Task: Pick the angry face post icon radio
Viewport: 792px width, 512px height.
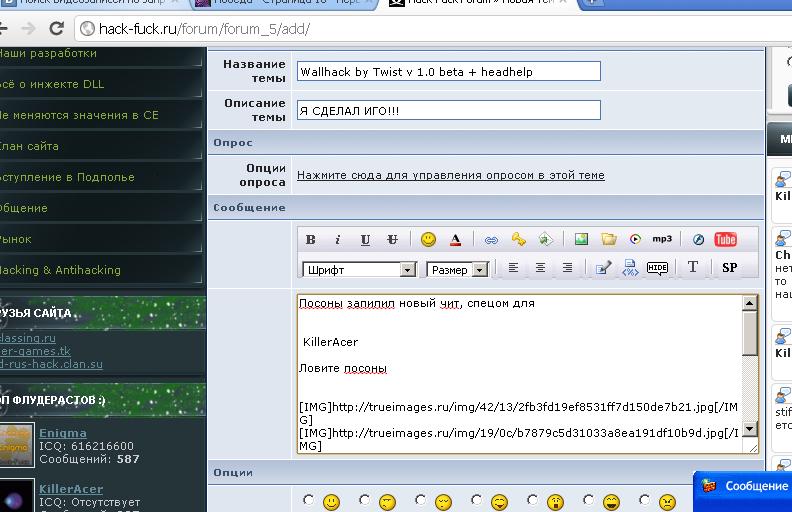Action: click(x=644, y=500)
